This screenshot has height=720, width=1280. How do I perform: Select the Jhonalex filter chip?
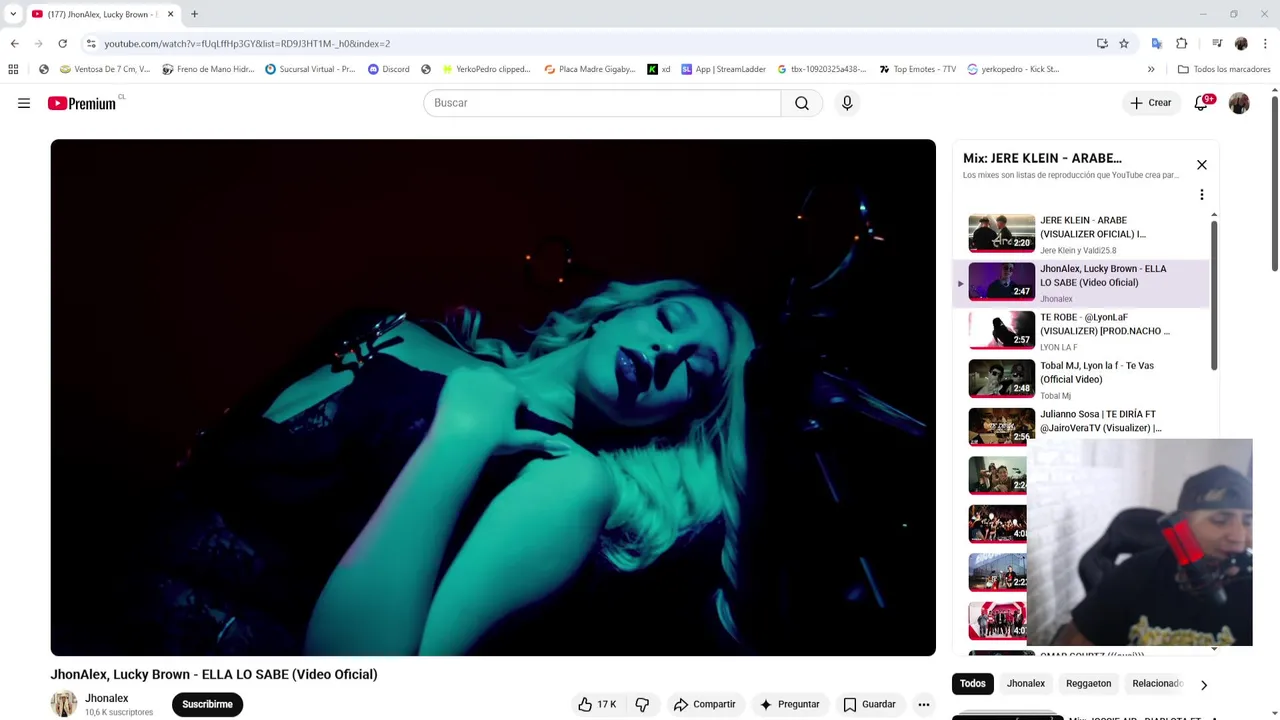(1026, 684)
